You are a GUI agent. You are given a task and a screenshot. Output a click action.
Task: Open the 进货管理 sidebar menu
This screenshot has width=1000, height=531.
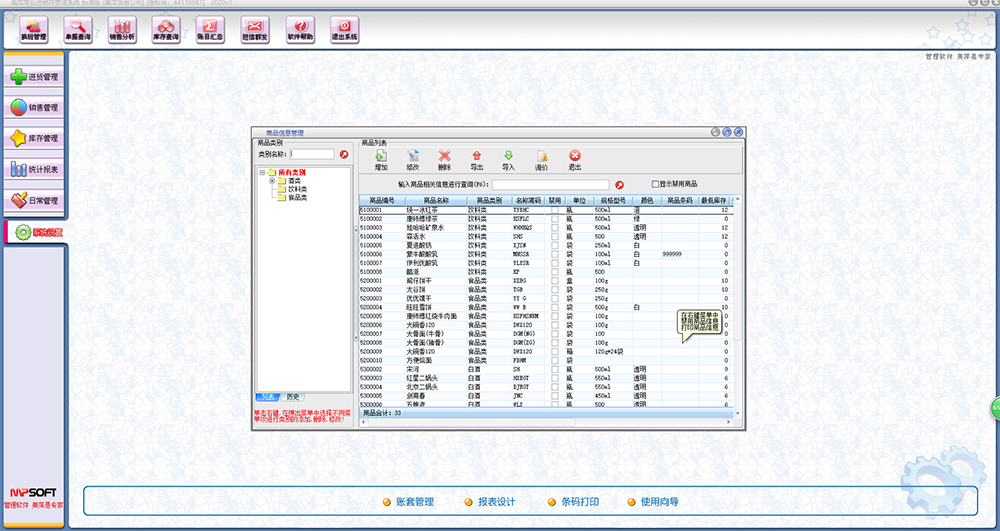coord(34,76)
